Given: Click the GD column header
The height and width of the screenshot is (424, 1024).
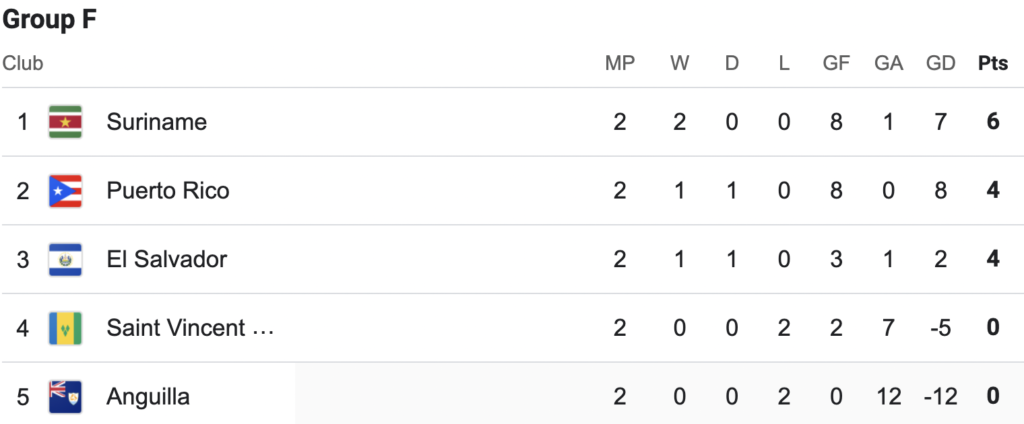Looking at the screenshot, I should coord(940,63).
